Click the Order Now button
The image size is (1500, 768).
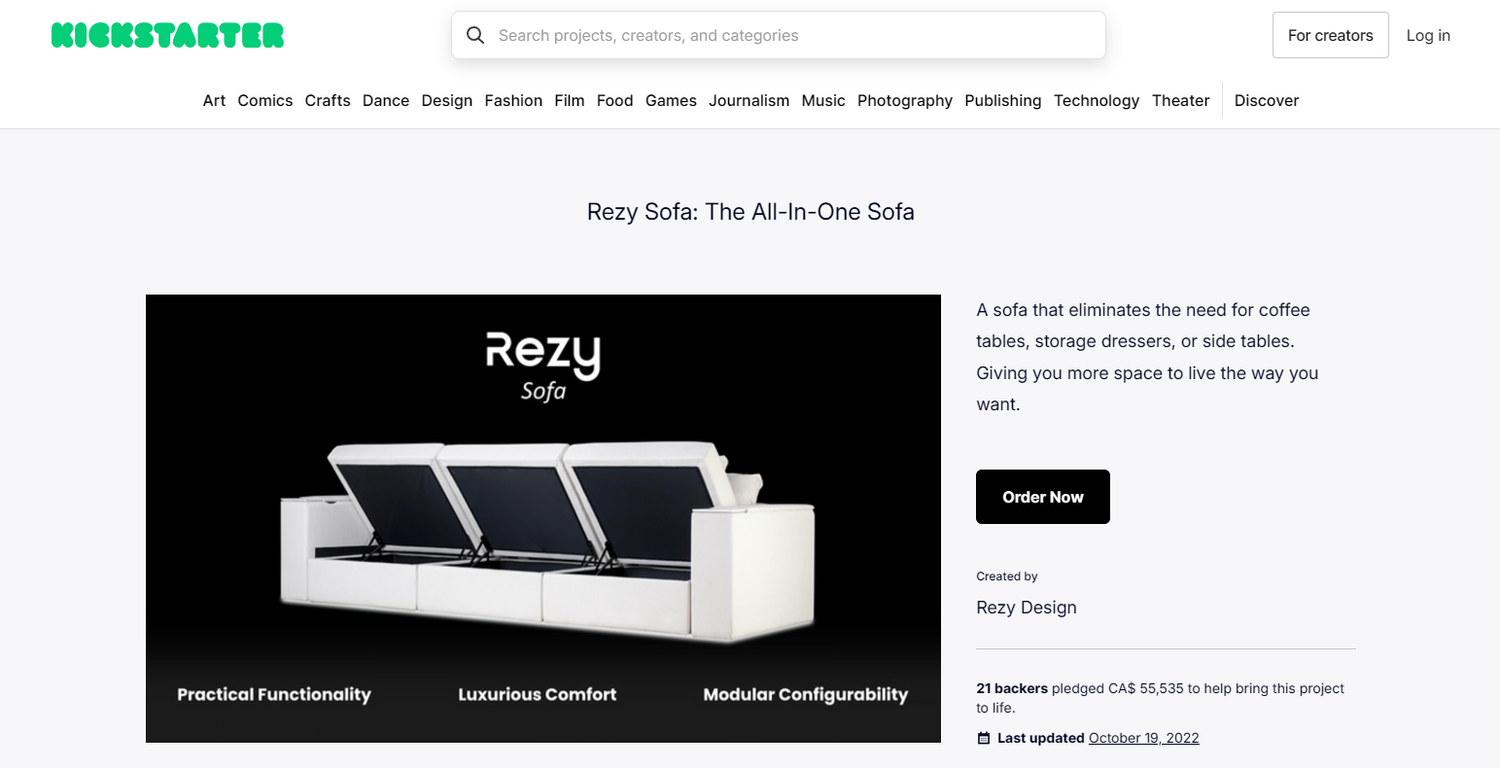tap(1043, 497)
